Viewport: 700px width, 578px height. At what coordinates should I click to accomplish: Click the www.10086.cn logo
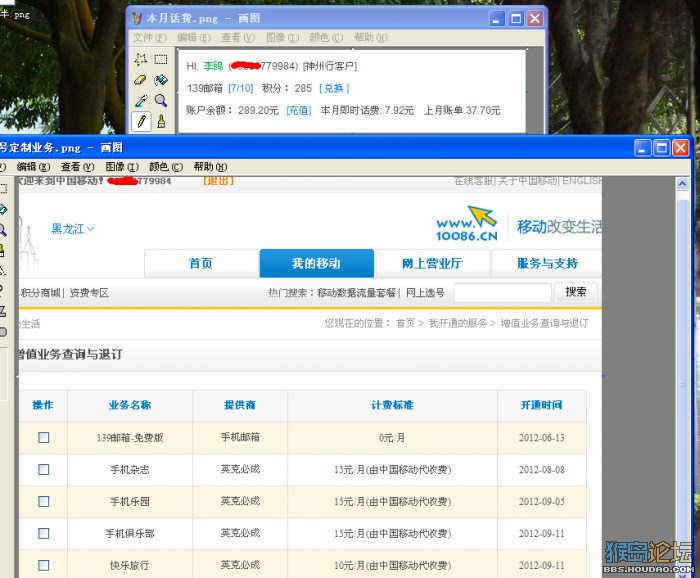(x=467, y=224)
